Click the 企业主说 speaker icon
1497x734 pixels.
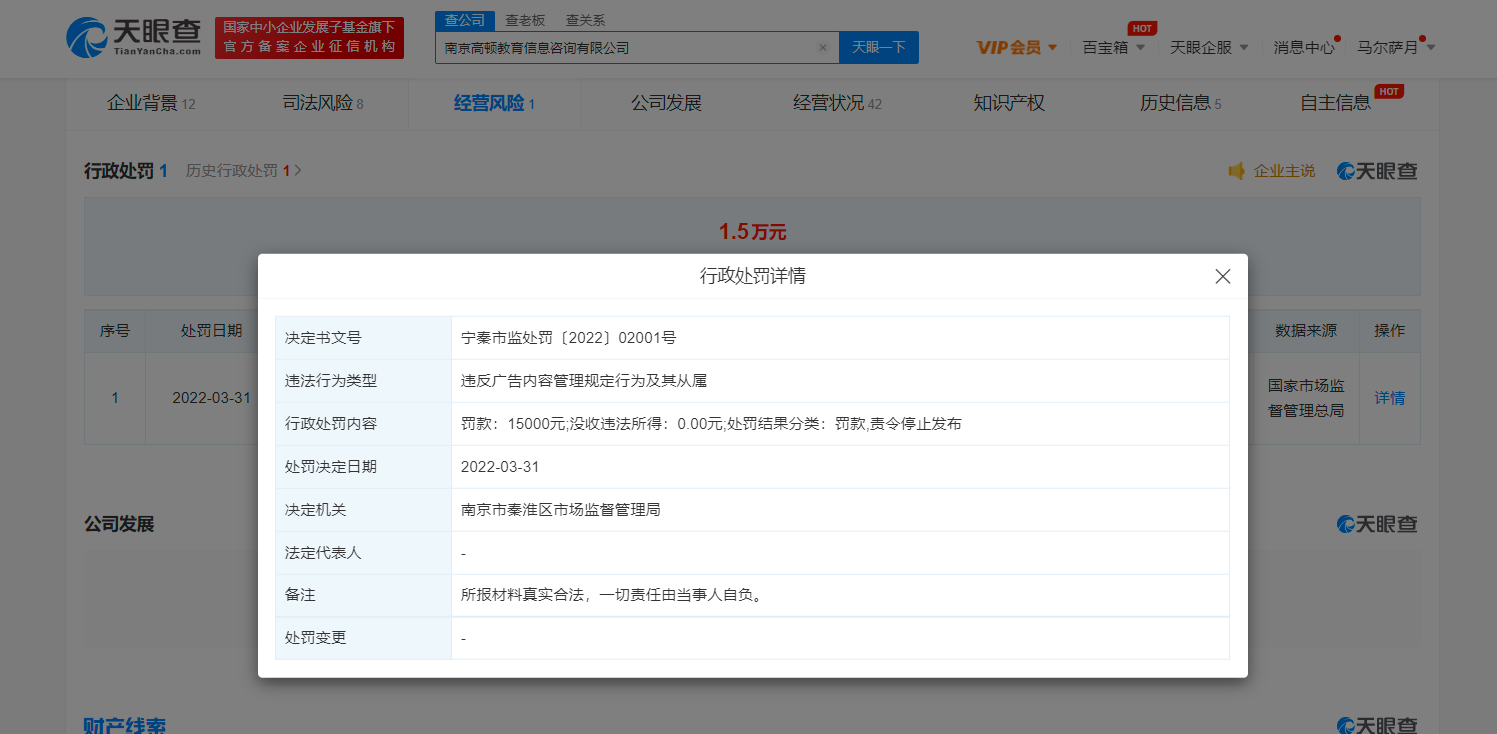[1237, 171]
